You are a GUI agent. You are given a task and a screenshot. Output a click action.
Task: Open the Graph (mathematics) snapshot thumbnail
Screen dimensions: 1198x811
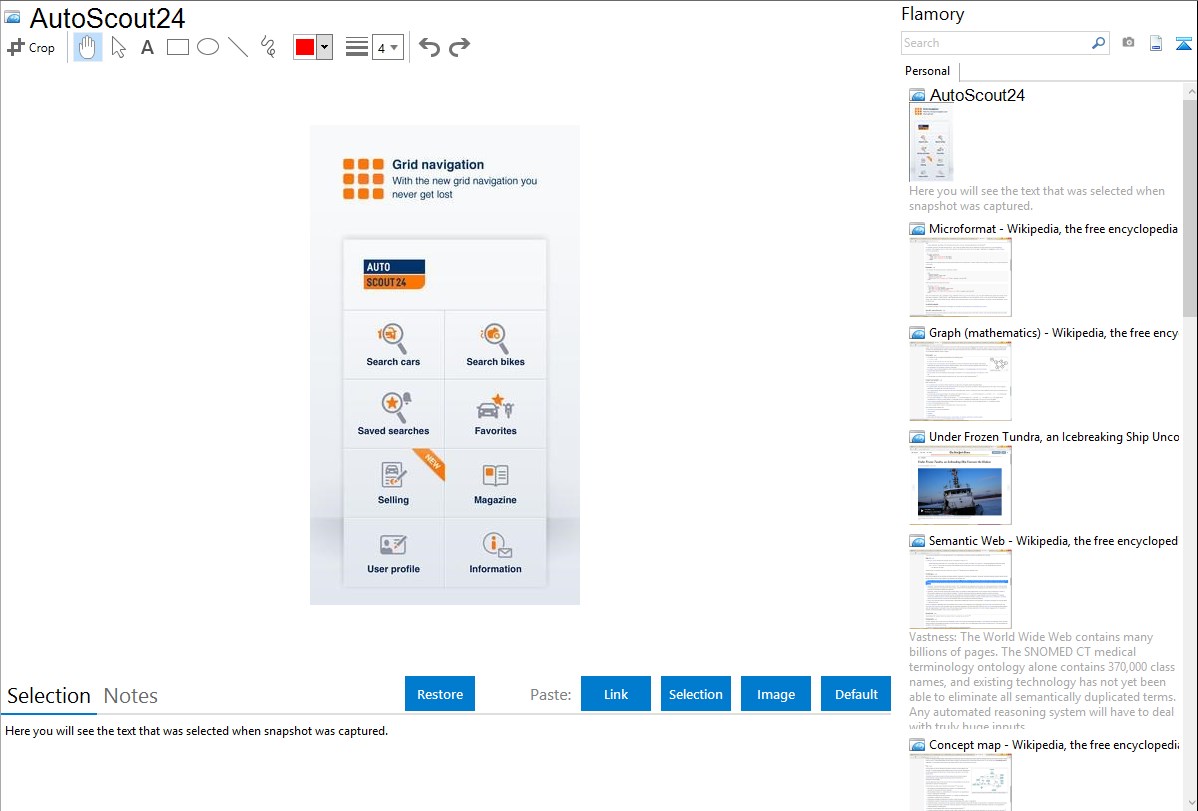960,381
